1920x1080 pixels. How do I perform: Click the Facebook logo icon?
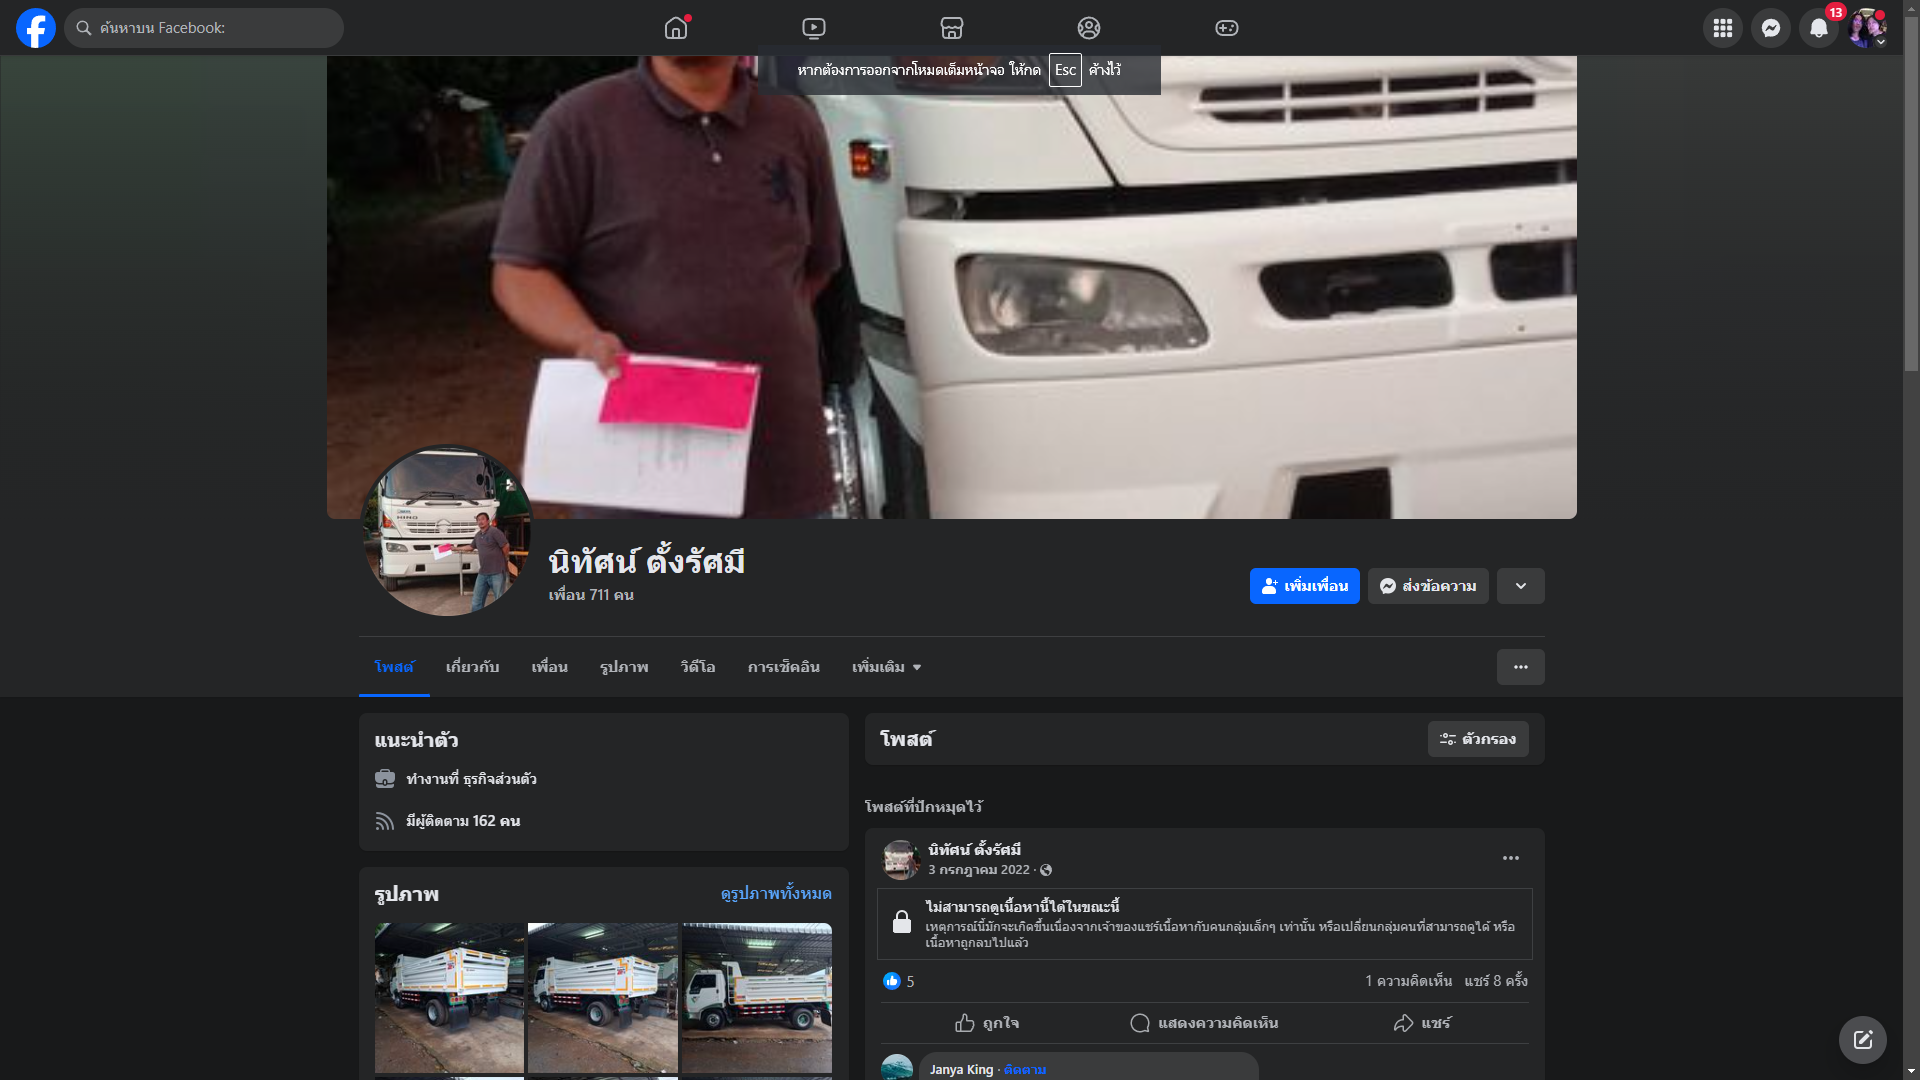click(36, 28)
